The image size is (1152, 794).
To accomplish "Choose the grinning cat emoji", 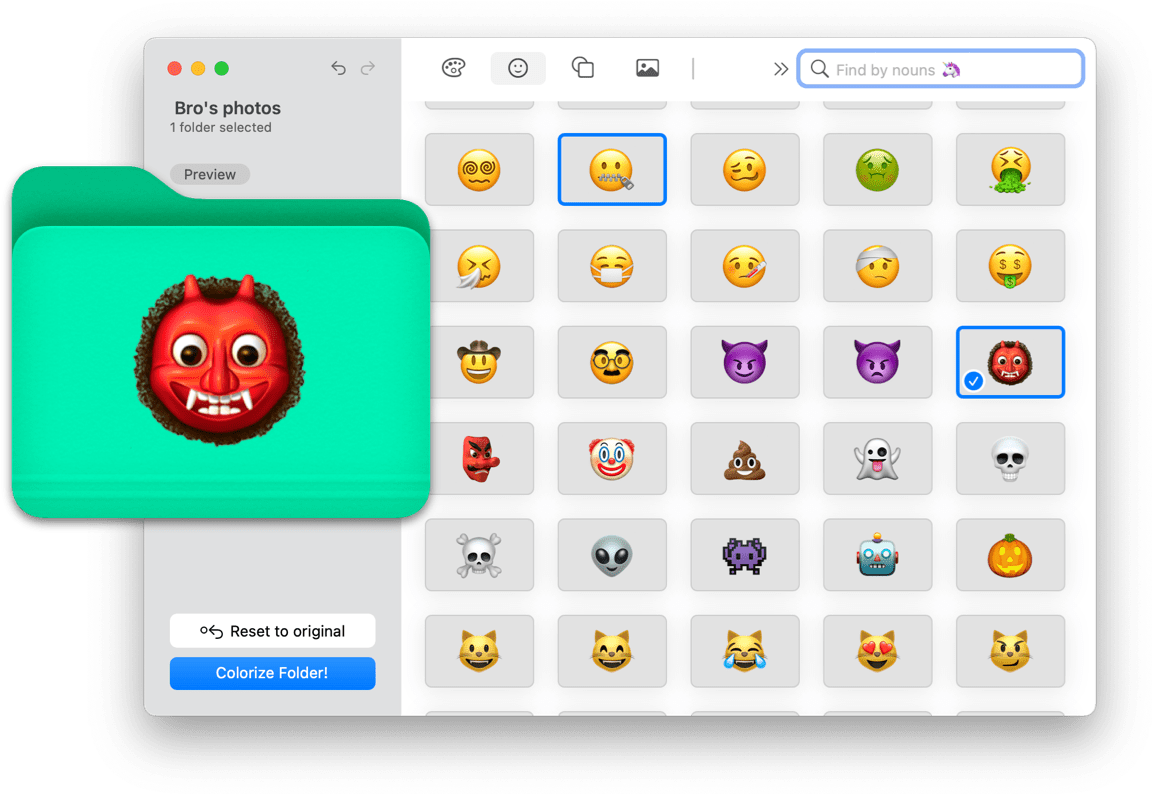I will click(479, 651).
